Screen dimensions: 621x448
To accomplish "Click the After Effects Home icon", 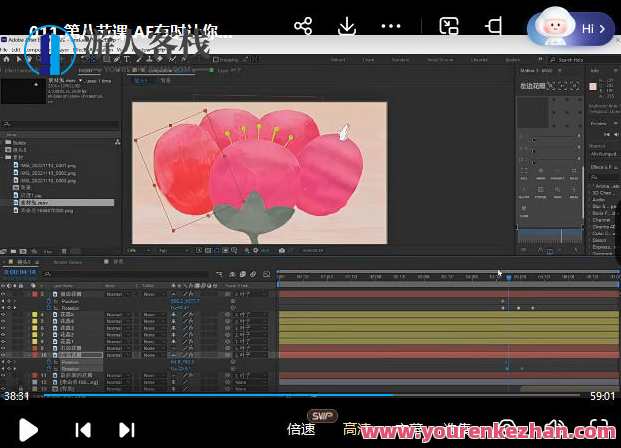I will tap(6, 59).
